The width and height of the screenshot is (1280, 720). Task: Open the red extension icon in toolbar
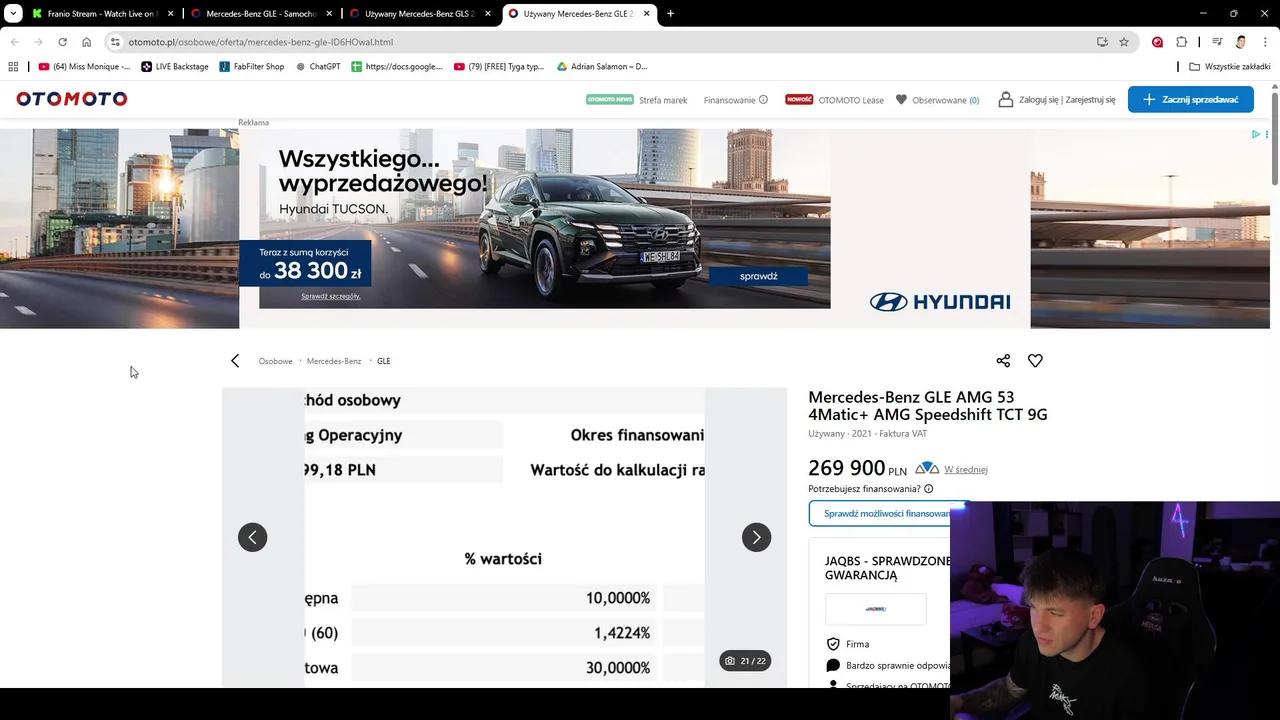[1157, 42]
